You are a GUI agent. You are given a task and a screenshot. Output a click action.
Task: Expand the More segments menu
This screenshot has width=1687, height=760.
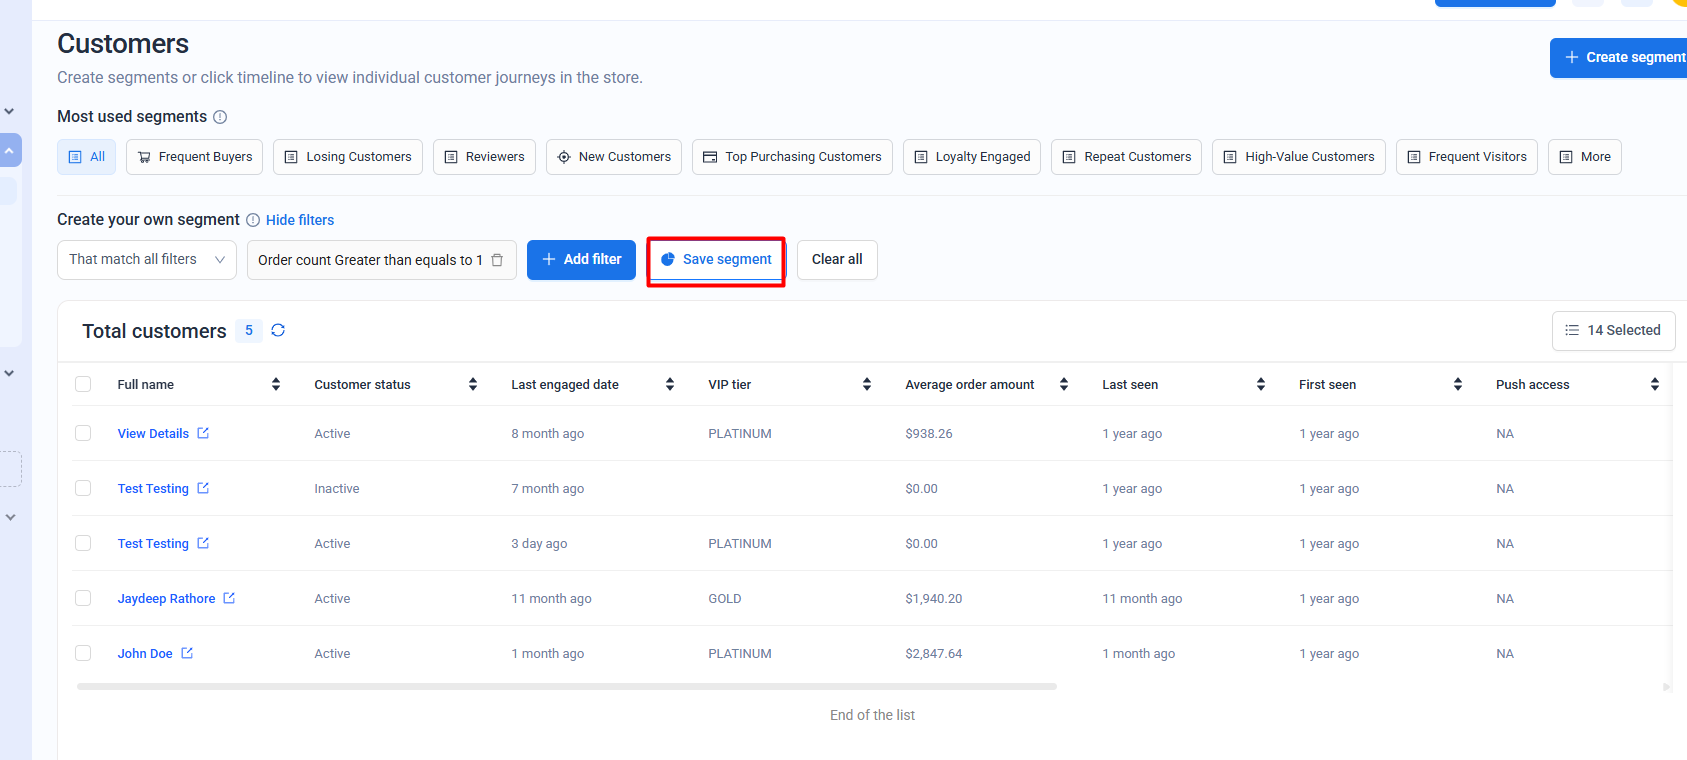(1584, 157)
